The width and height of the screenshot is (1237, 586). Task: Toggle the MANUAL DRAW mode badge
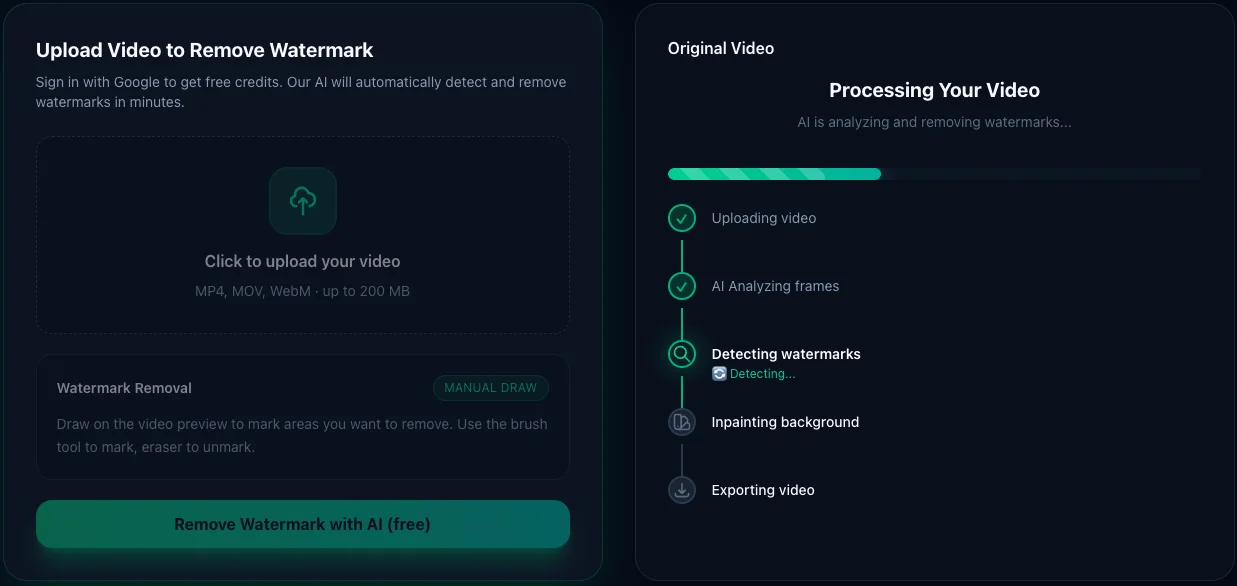491,388
